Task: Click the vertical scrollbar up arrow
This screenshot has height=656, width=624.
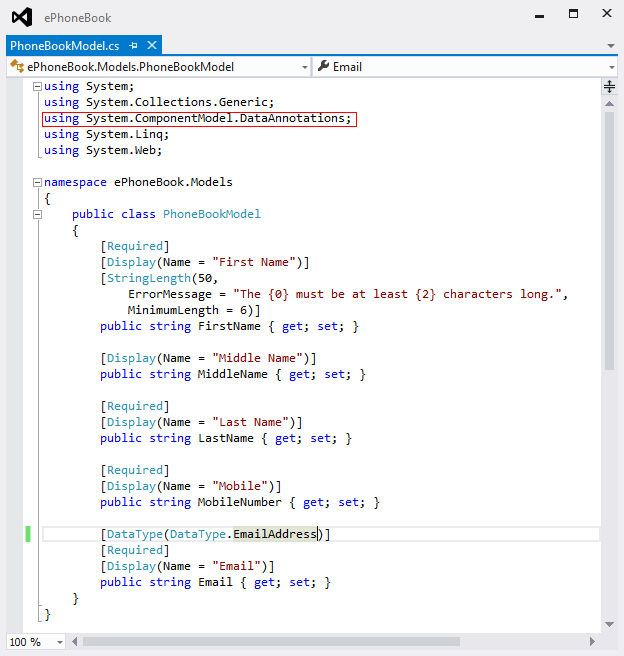Action: point(609,103)
